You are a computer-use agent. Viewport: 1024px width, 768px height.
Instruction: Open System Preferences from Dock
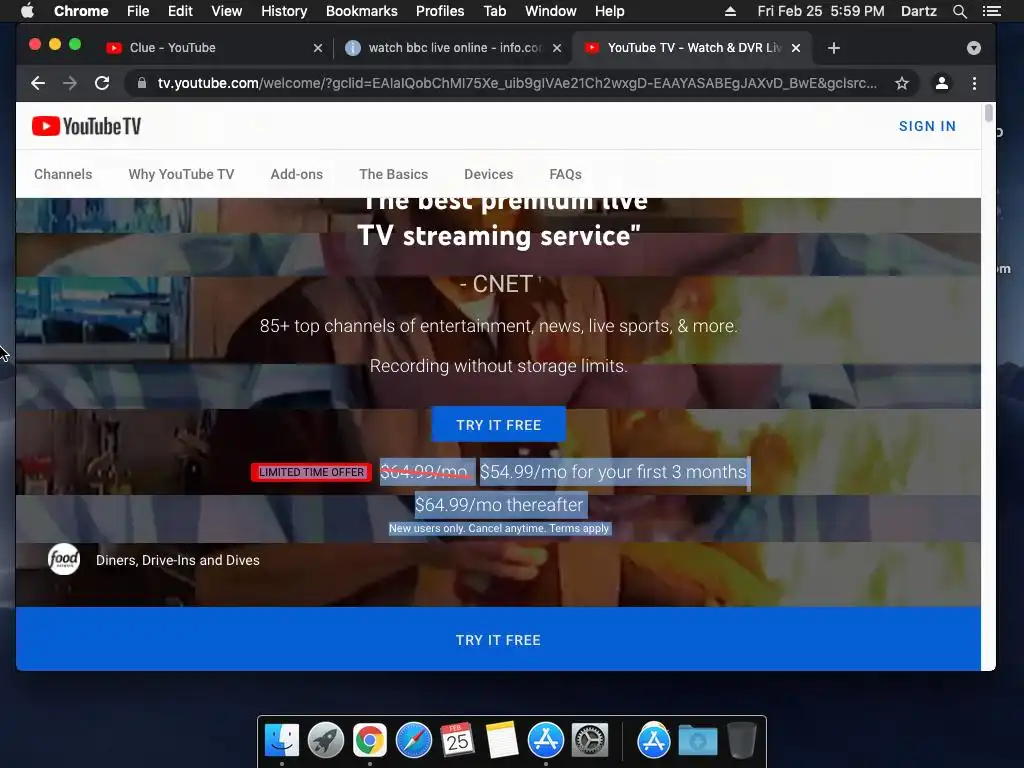(x=590, y=741)
